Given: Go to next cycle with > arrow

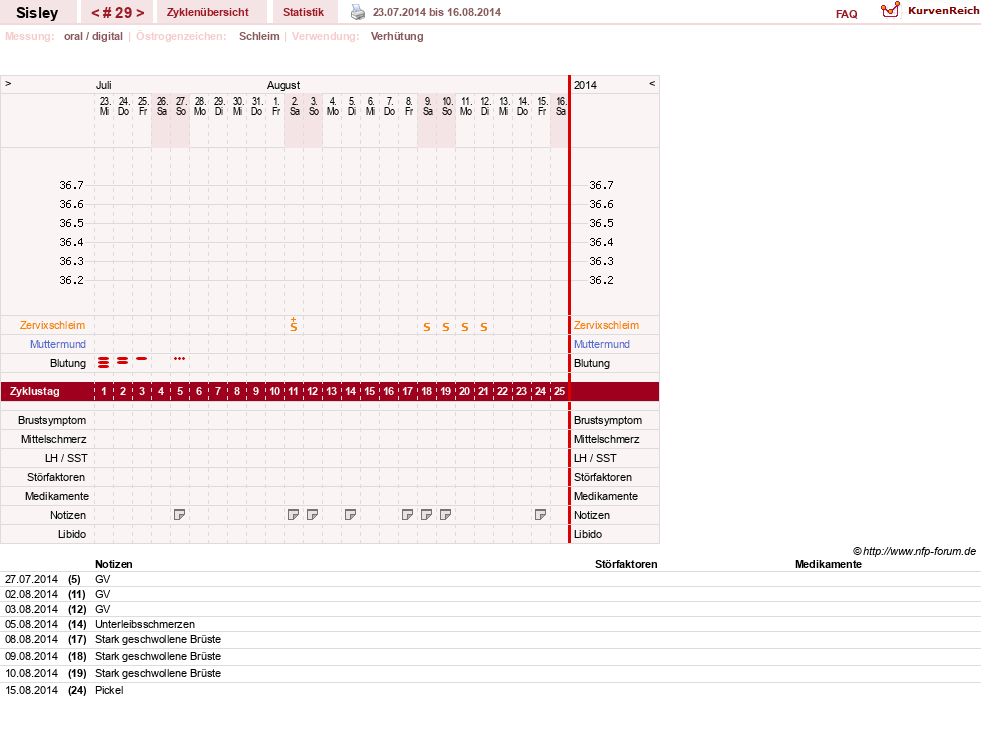Looking at the screenshot, I should [x=140, y=13].
